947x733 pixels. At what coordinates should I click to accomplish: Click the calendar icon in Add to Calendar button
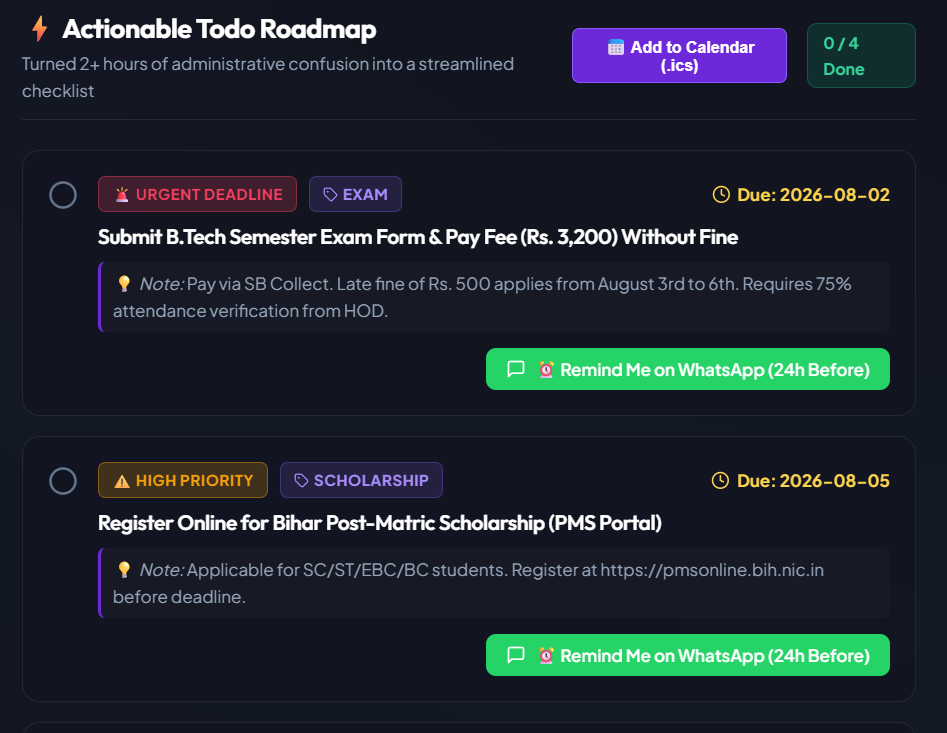[x=615, y=47]
